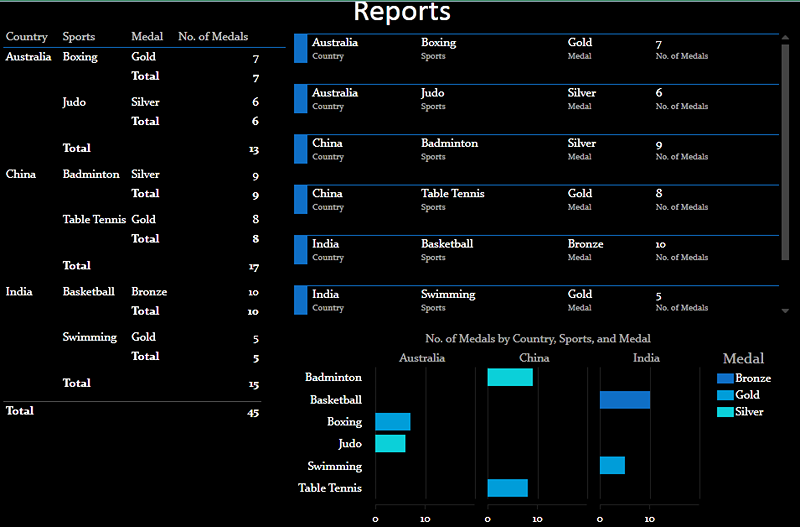Screen dimensions: 800x527
Task: Click the Sports column header in the matrix
Action: (79, 37)
